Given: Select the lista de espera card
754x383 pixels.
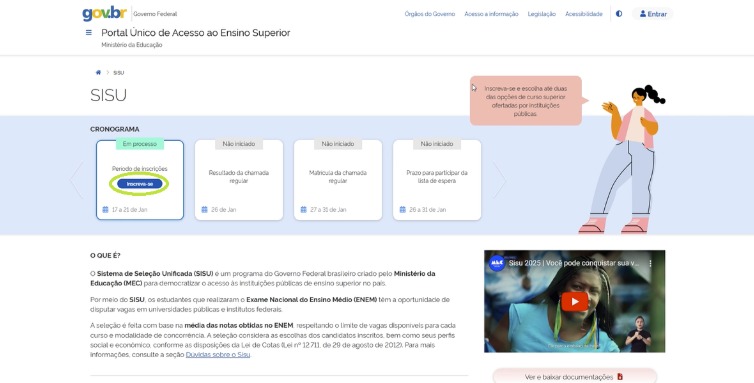Looking at the screenshot, I should (x=437, y=180).
